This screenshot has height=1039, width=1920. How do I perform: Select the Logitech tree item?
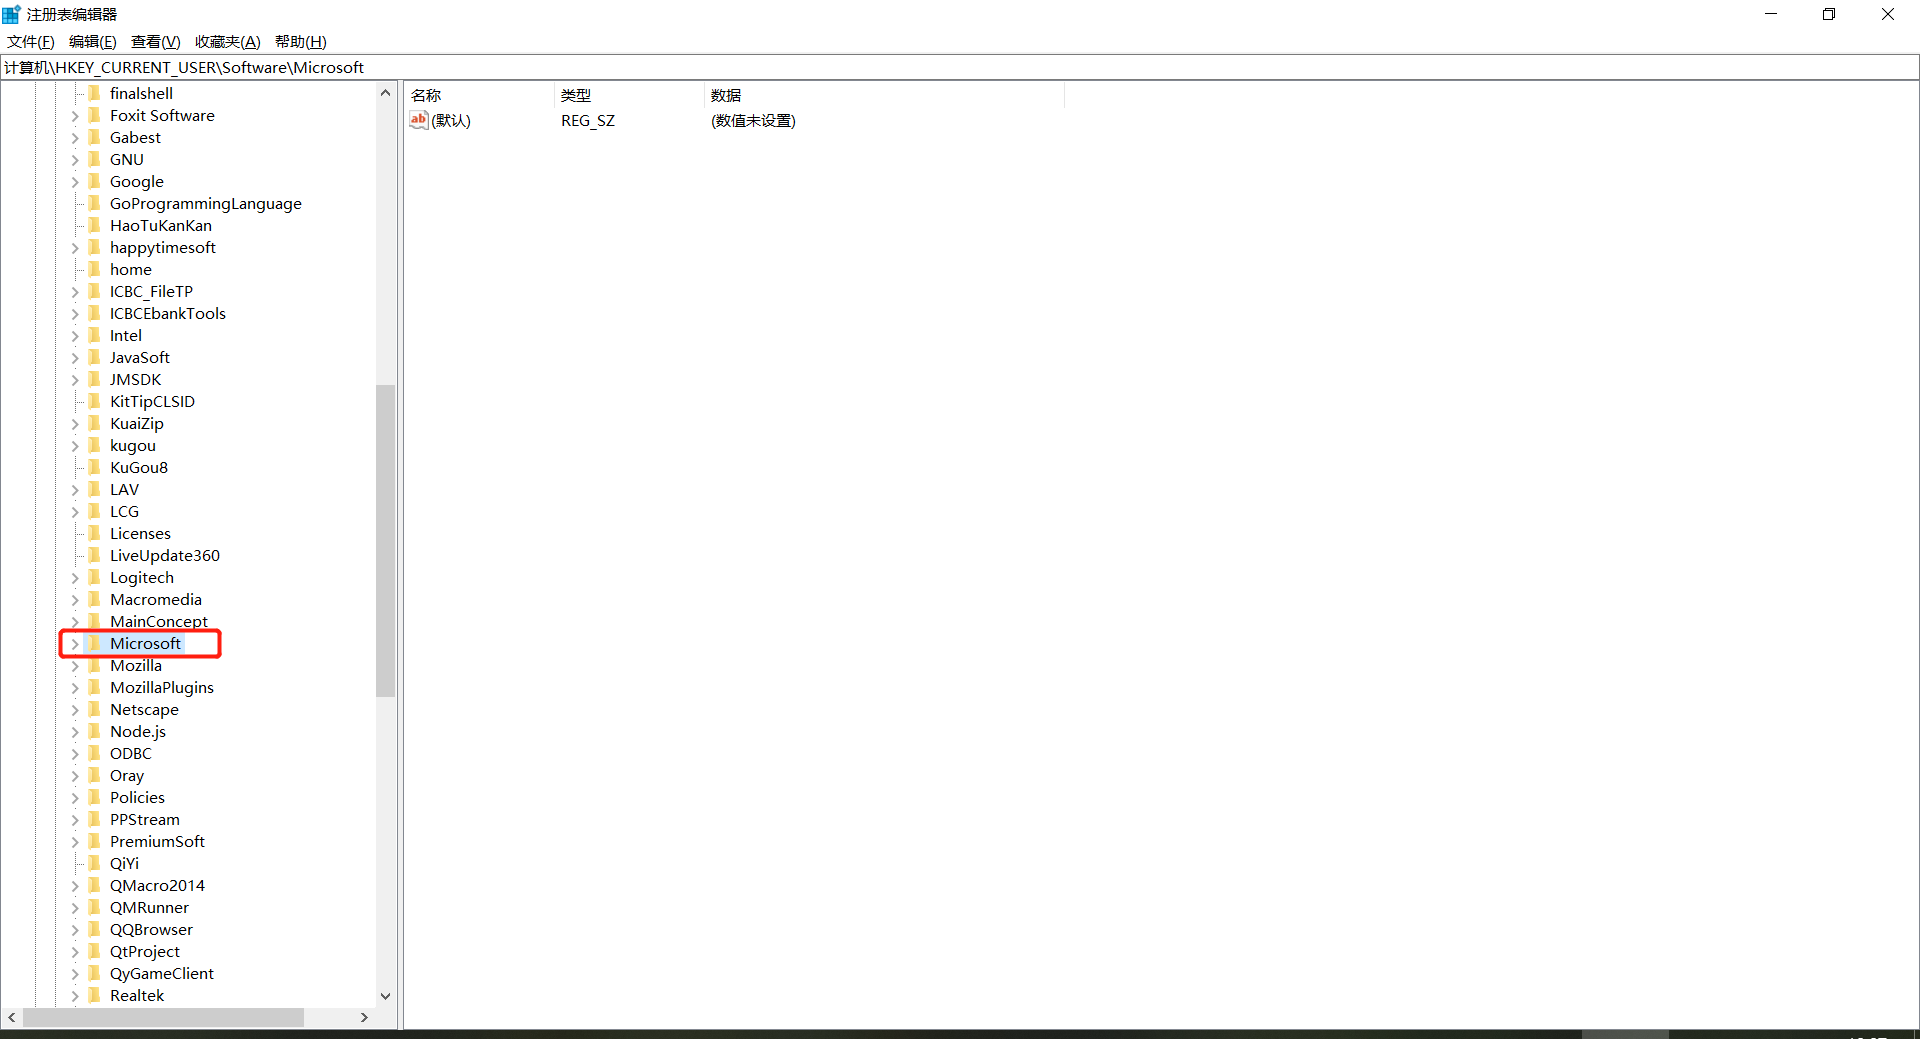pyautogui.click(x=141, y=577)
